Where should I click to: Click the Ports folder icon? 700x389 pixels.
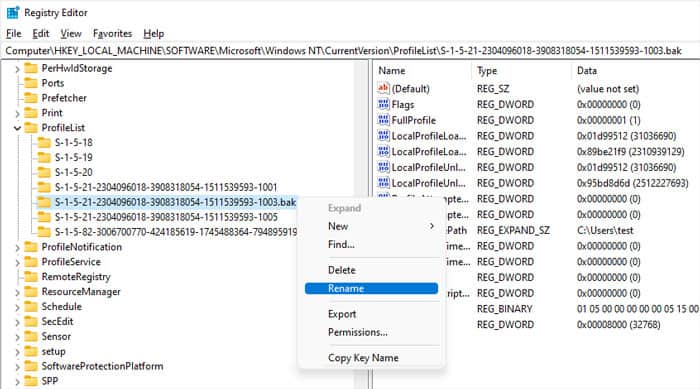click(x=31, y=83)
